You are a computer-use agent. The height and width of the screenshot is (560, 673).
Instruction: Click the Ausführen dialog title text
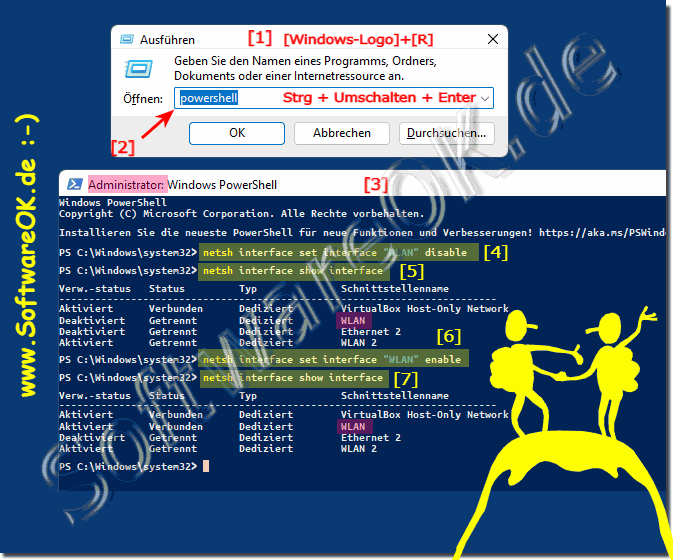tap(167, 40)
